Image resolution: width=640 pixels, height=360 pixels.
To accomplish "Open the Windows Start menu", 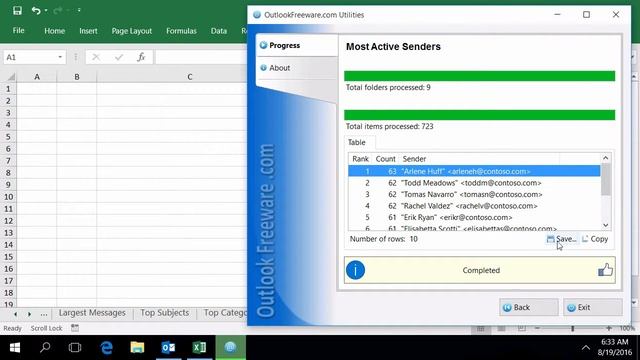I will (15, 347).
